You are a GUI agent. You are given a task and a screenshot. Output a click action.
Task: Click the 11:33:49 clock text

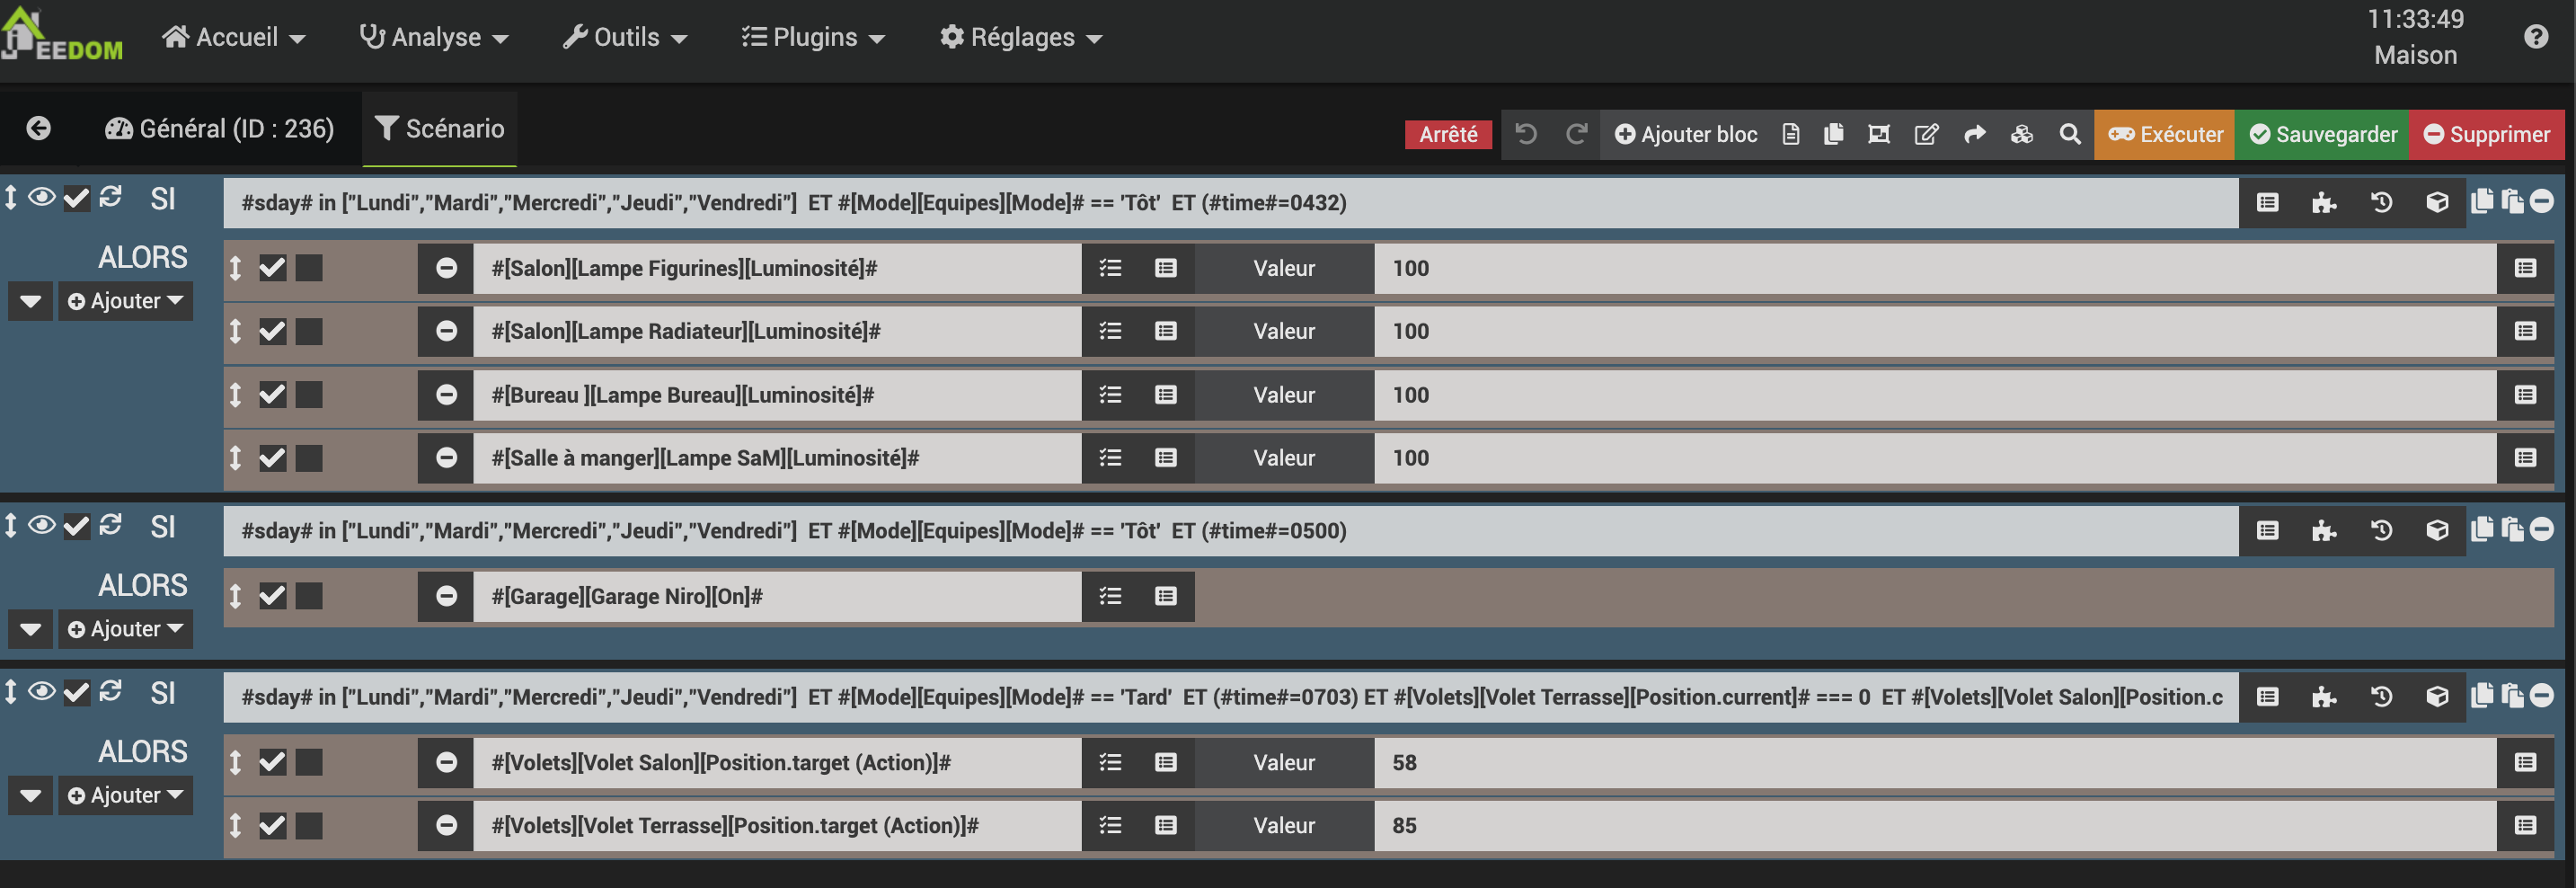pos(2415,19)
